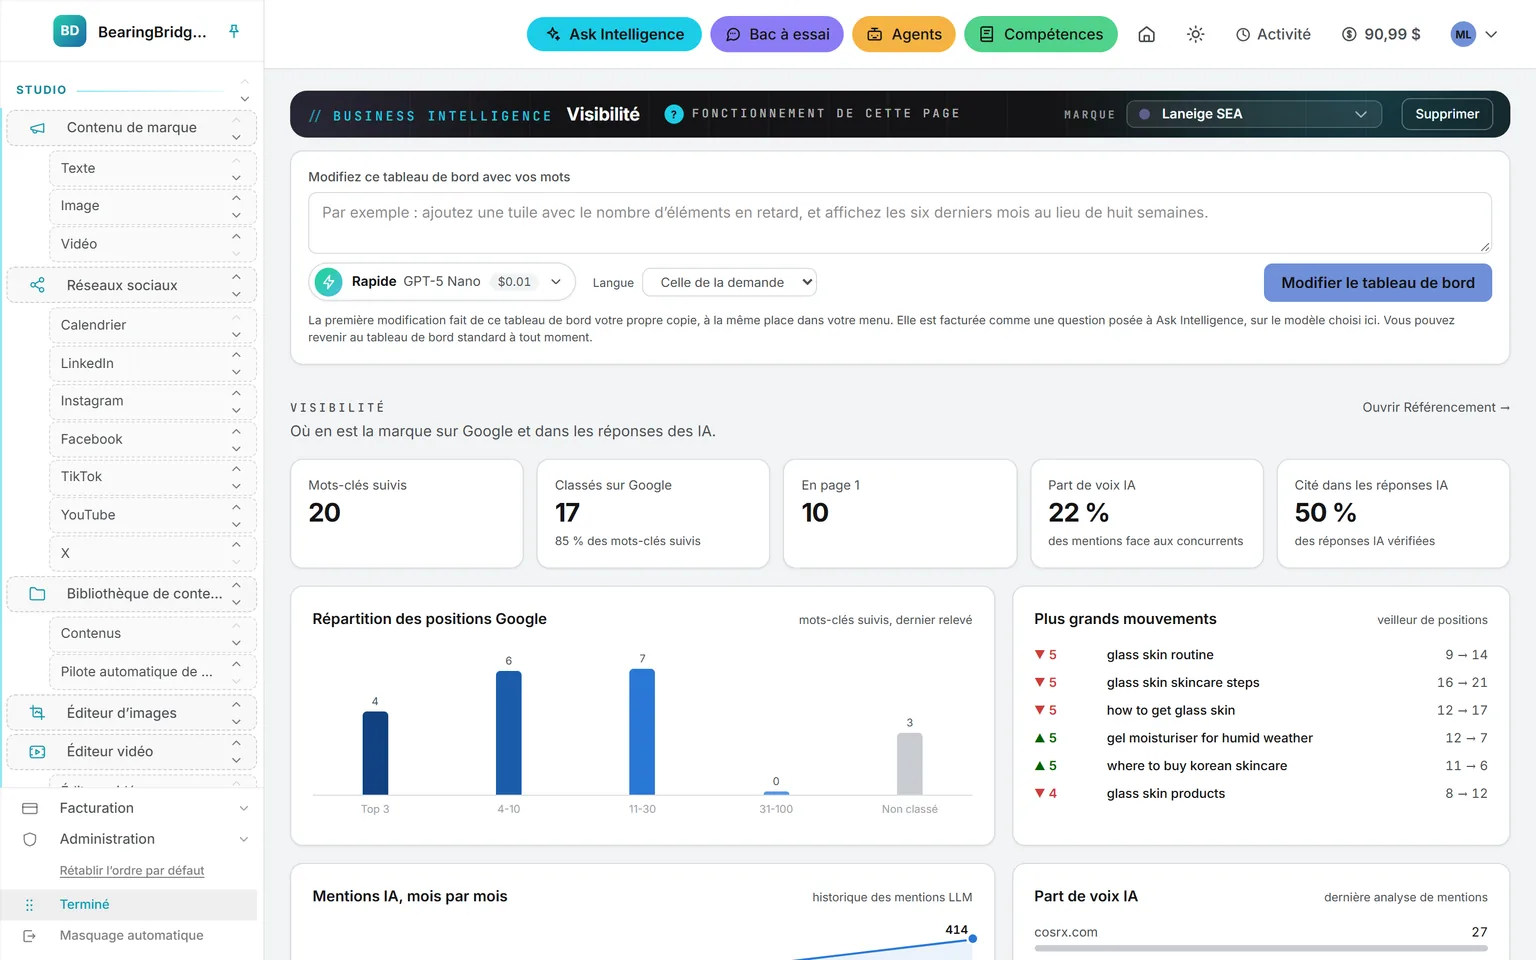Screen dimensions: 1536x960
Task: Move Éditeur vidéo up with its arrow
Action: click(x=236, y=743)
